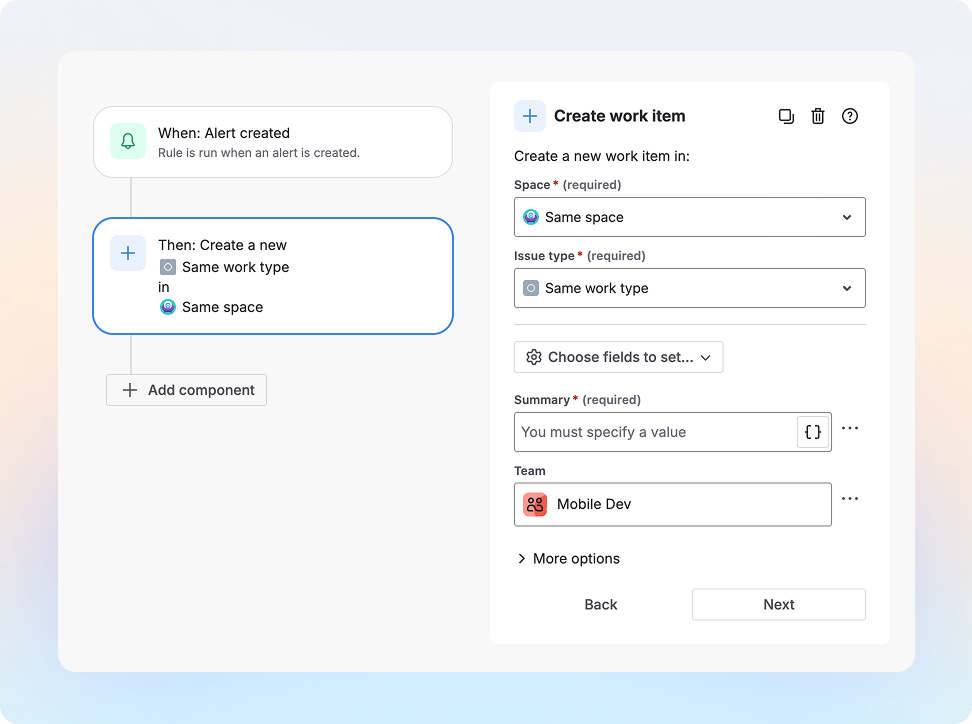This screenshot has width=972, height=724.
Task: Click Same space avatar in Then card
Action: (x=168, y=307)
